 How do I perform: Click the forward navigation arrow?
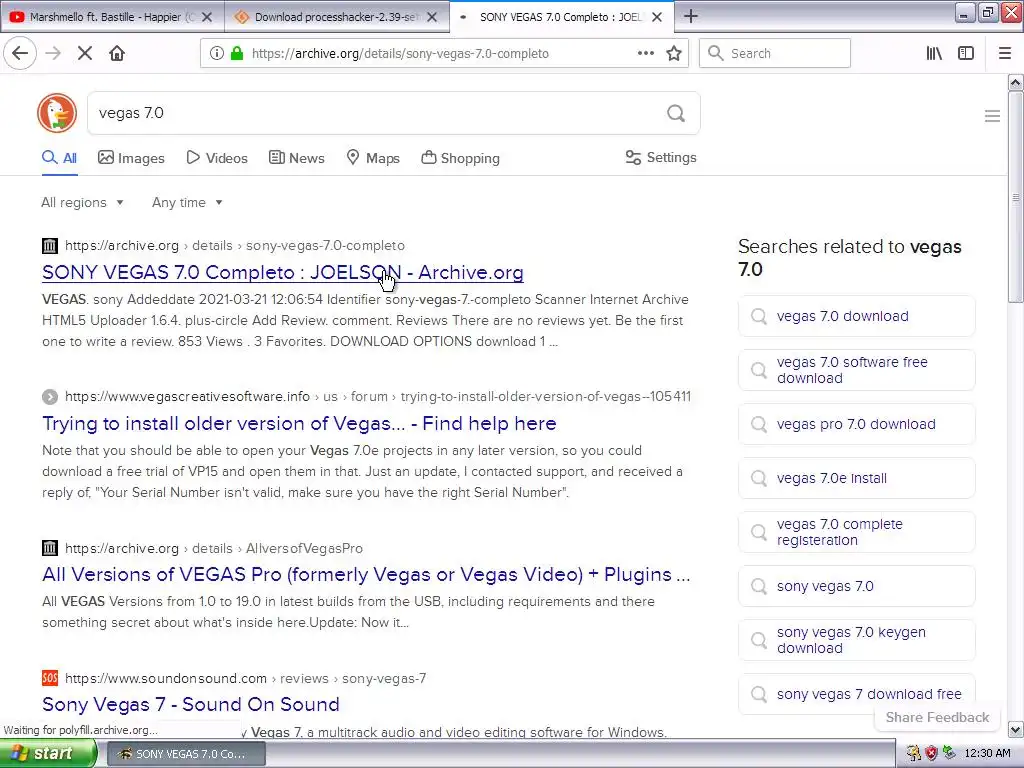coord(53,54)
